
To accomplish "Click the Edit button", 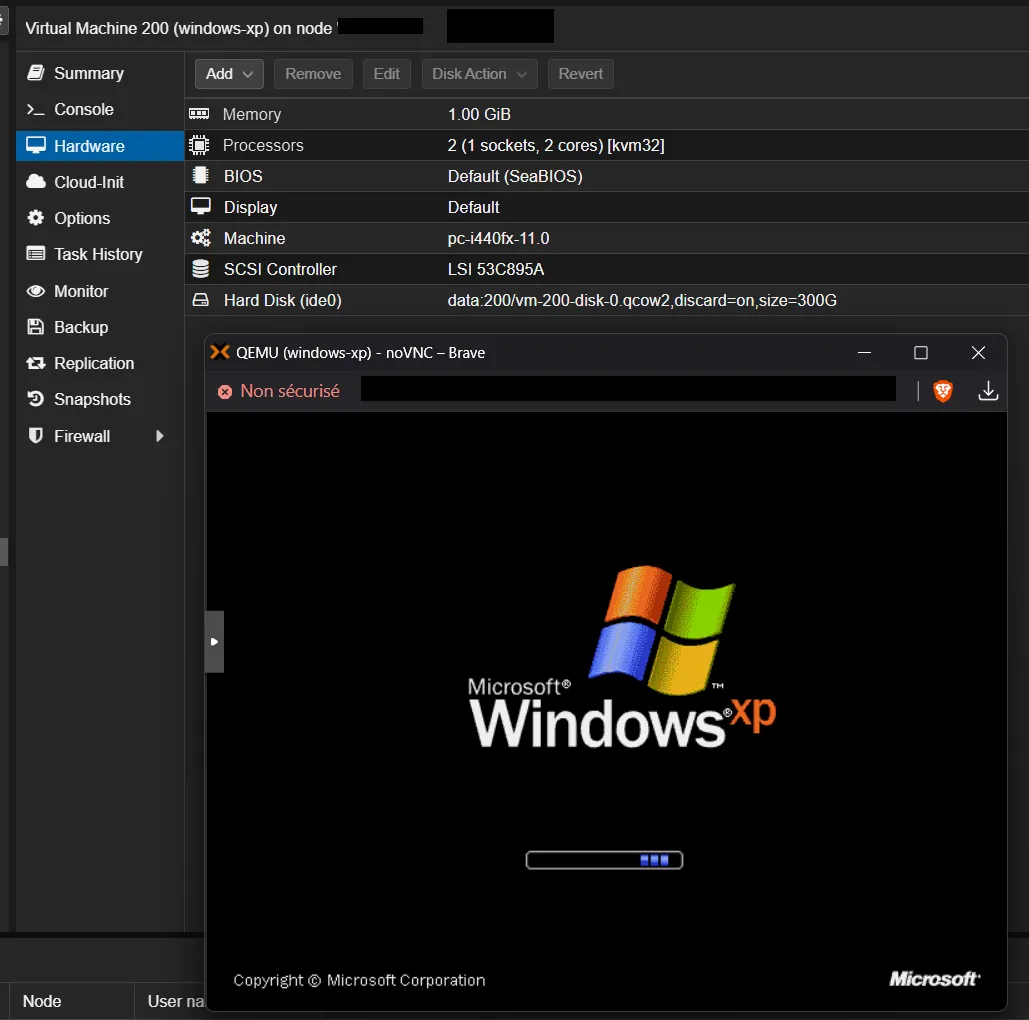I will point(387,74).
